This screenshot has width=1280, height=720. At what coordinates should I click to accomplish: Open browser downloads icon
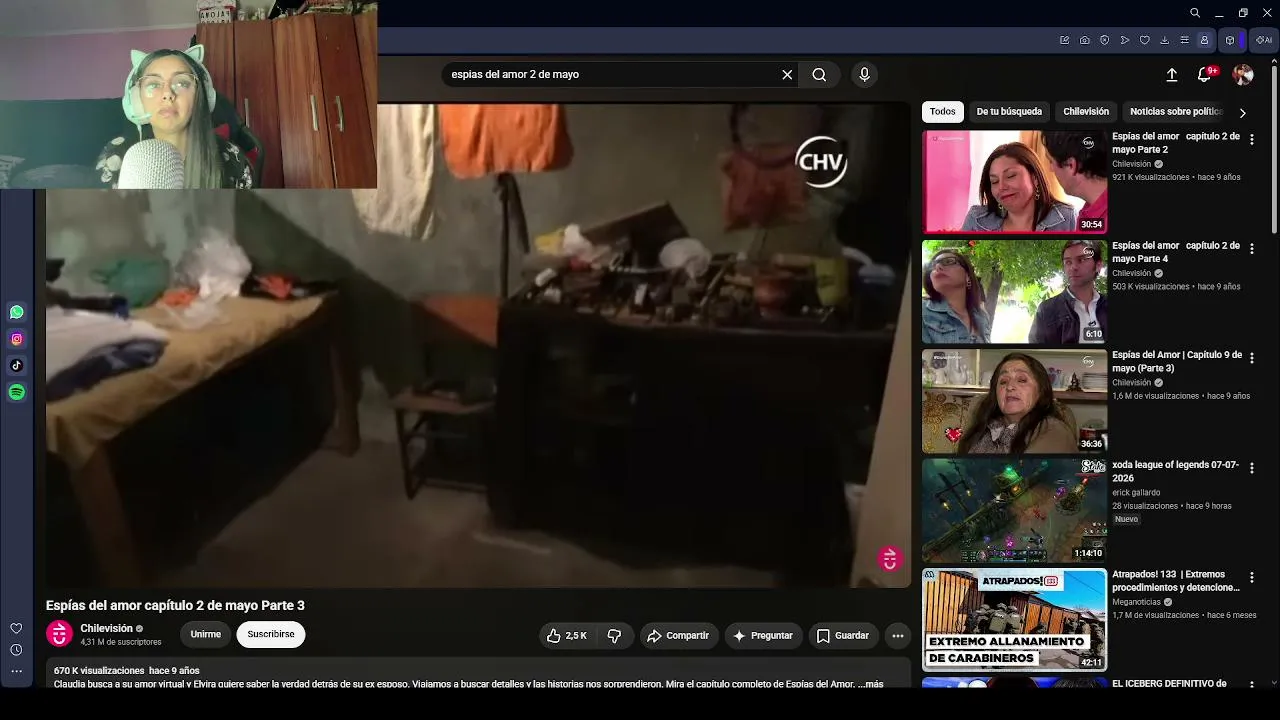pyautogui.click(x=1164, y=40)
